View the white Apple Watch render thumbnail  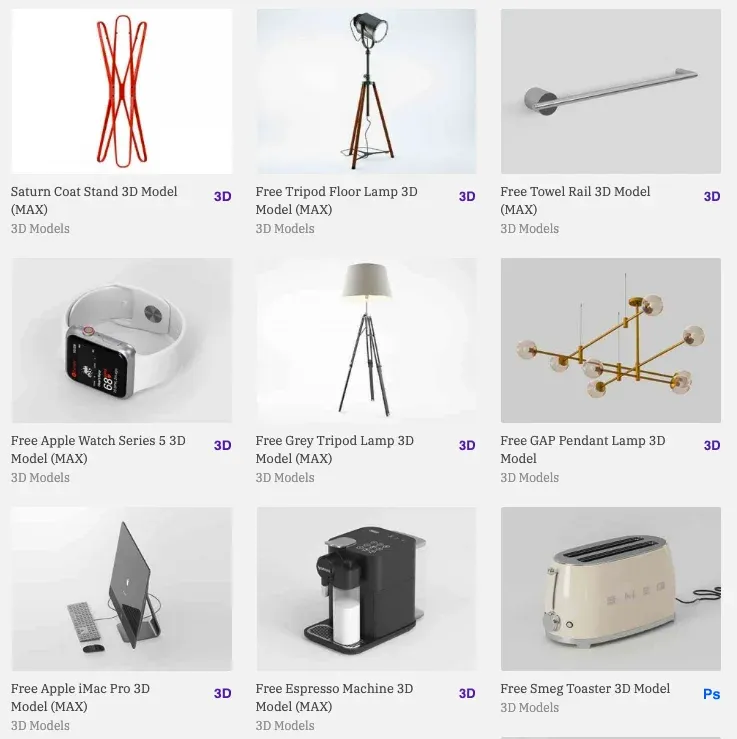pyautogui.click(x=122, y=340)
